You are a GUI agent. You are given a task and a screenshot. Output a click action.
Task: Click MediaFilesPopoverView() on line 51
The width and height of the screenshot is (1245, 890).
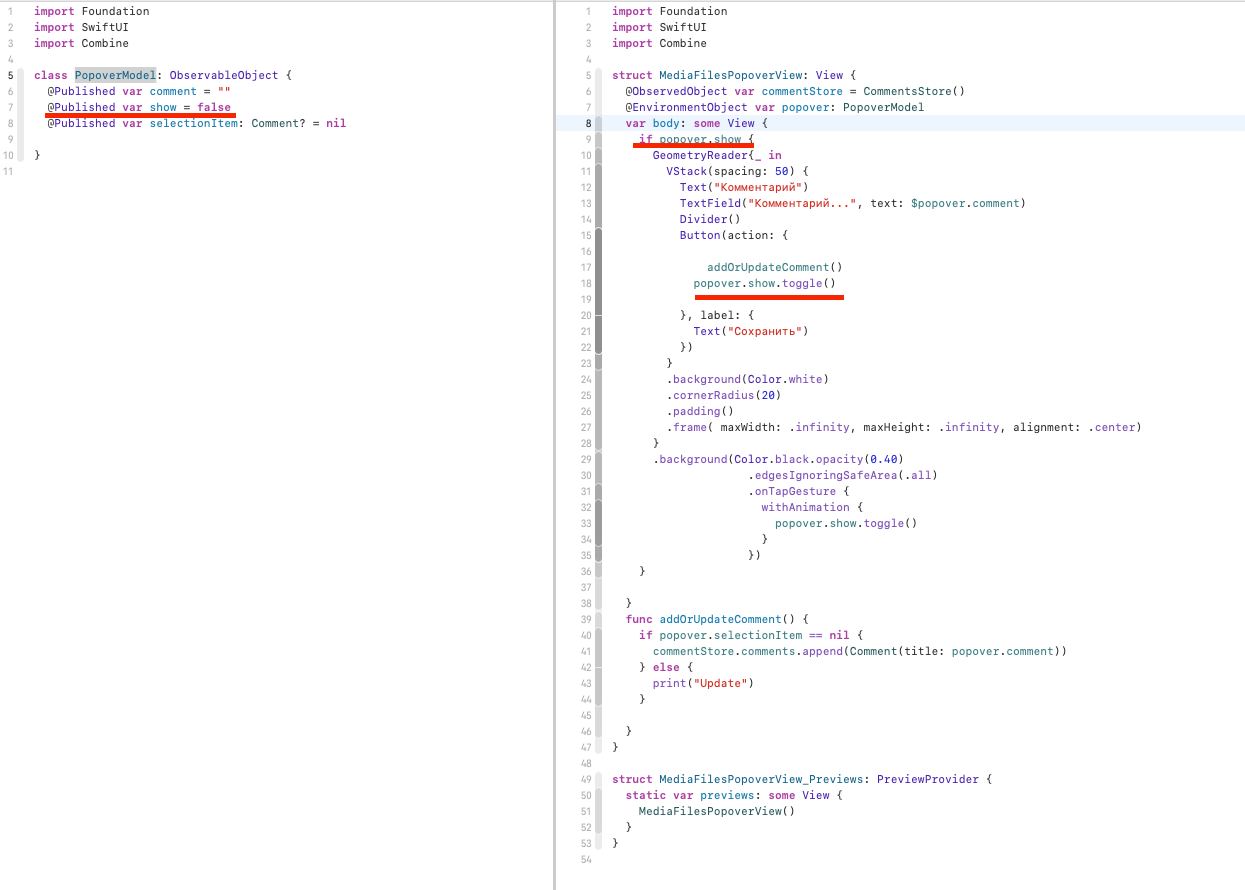click(x=717, y=811)
